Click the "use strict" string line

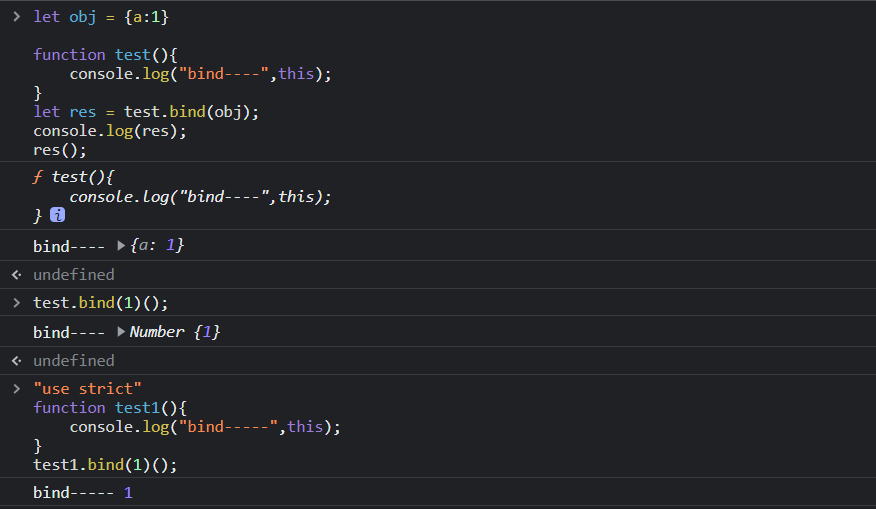click(87, 388)
